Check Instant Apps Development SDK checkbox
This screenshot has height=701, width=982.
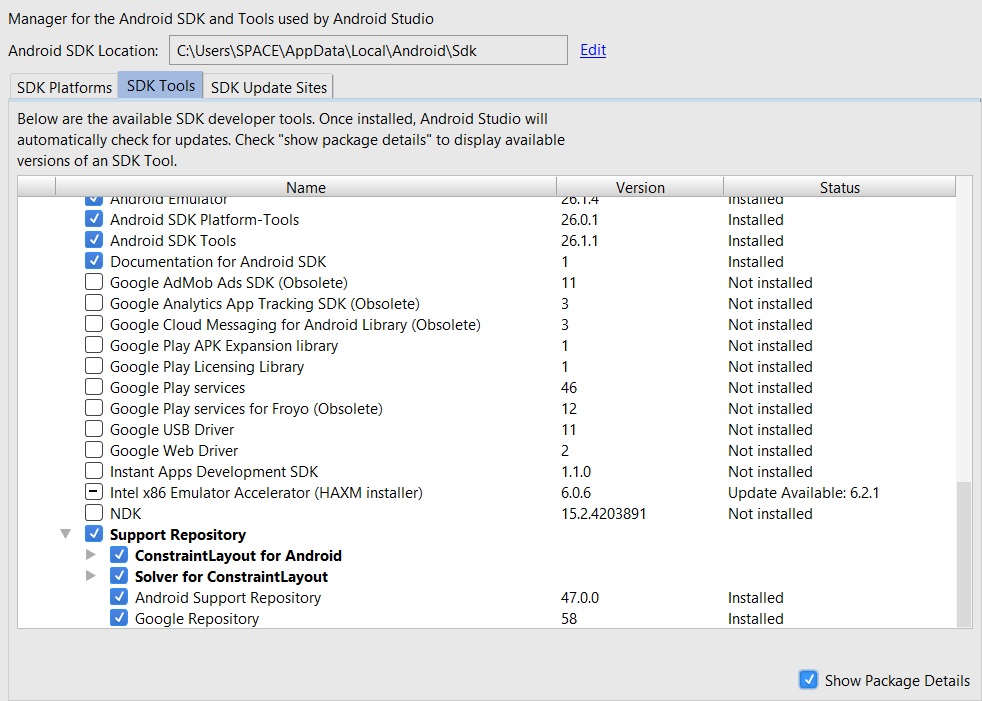coord(94,470)
